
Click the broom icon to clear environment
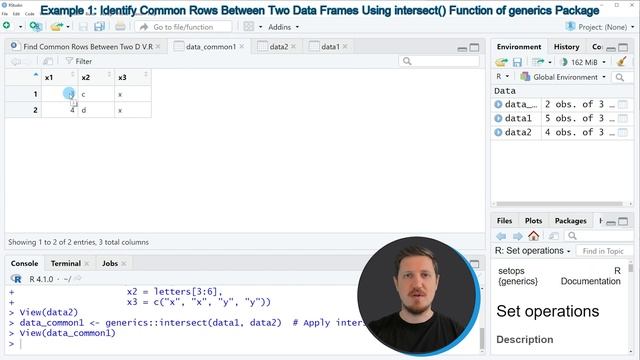click(622, 62)
